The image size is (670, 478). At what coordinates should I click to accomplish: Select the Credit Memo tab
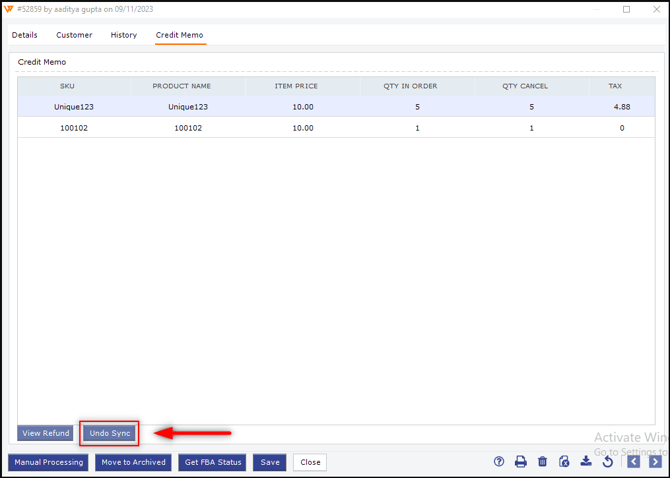179,35
